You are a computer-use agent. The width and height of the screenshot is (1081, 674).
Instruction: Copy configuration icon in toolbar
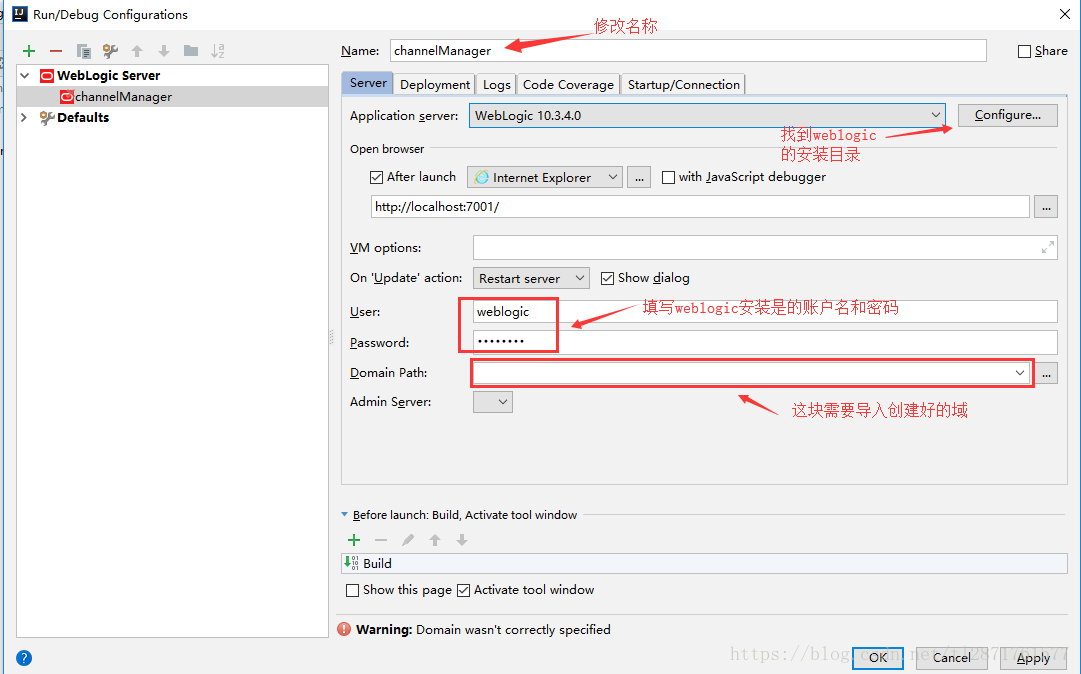point(83,51)
